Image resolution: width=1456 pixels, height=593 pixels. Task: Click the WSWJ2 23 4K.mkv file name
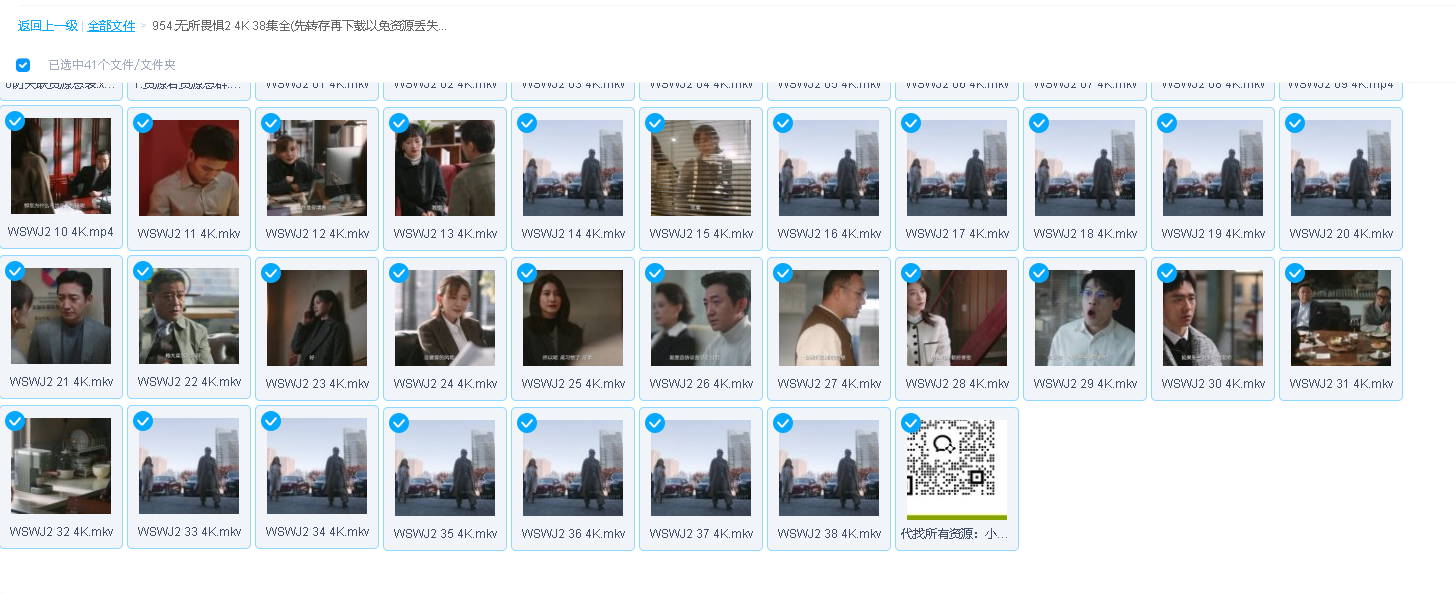[x=317, y=383]
